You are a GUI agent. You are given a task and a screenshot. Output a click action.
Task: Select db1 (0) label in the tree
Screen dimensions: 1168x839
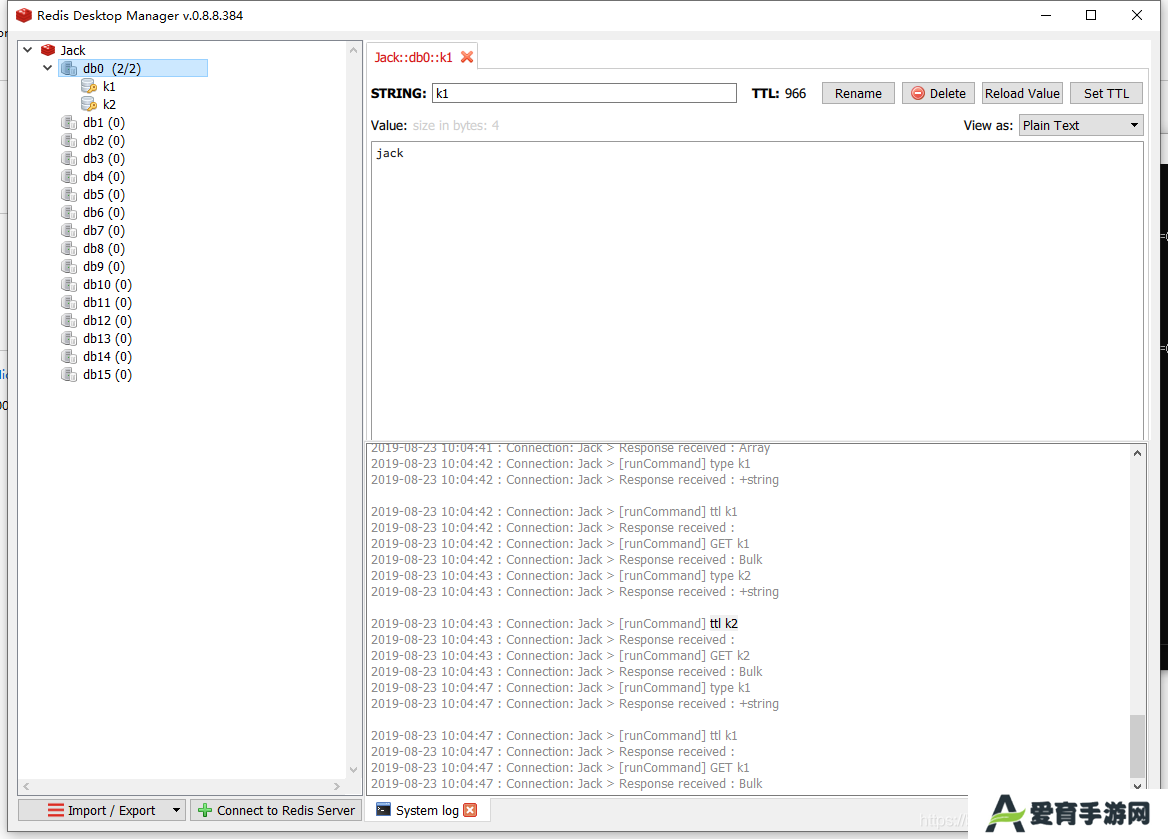pos(104,122)
